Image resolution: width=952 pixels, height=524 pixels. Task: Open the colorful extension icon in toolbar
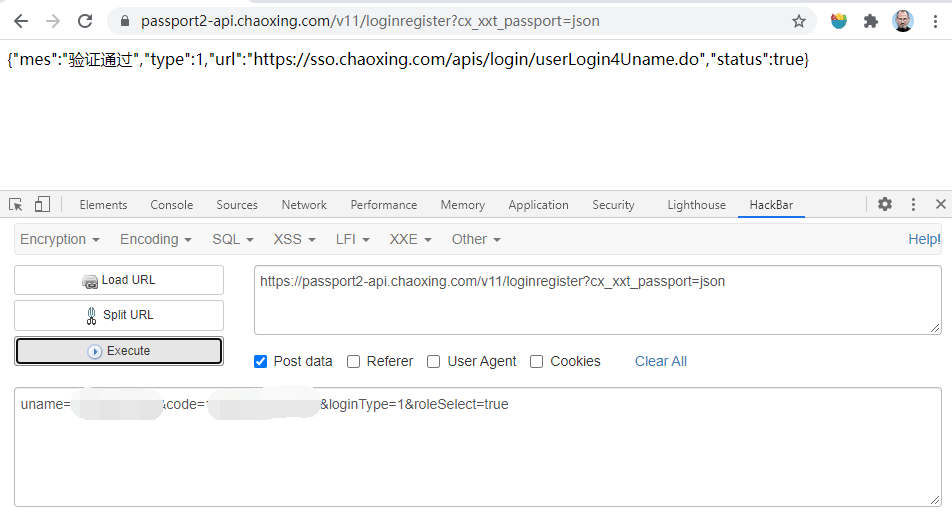coord(839,21)
